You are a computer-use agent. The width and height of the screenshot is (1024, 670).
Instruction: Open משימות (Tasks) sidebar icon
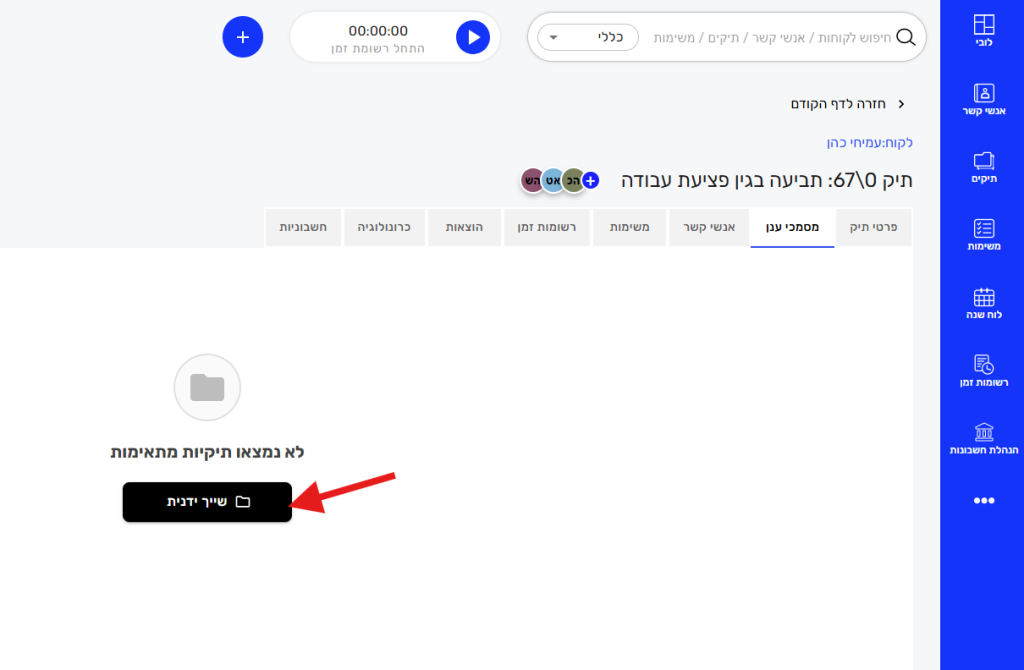[983, 235]
